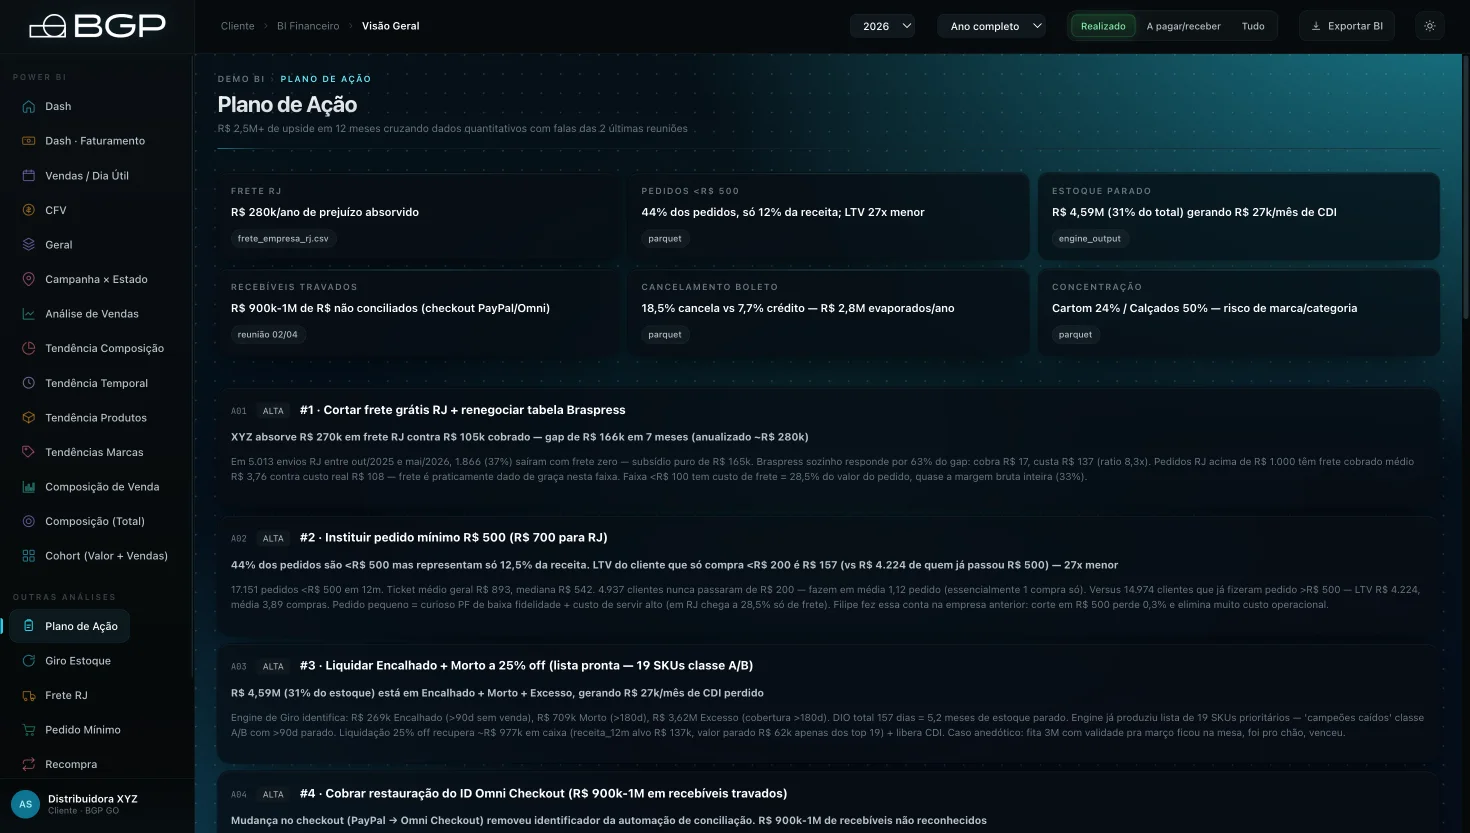Click the page vertical scrollbar

(x=1466, y=188)
